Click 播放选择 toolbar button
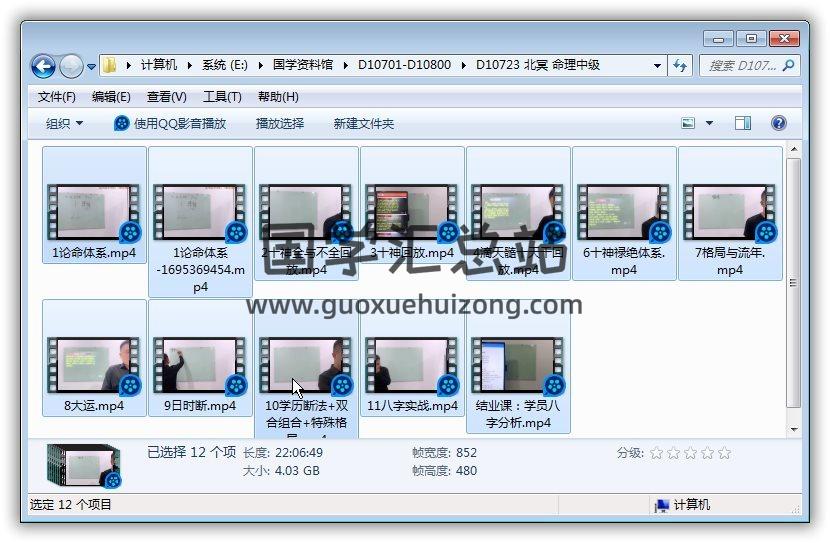 click(279, 124)
